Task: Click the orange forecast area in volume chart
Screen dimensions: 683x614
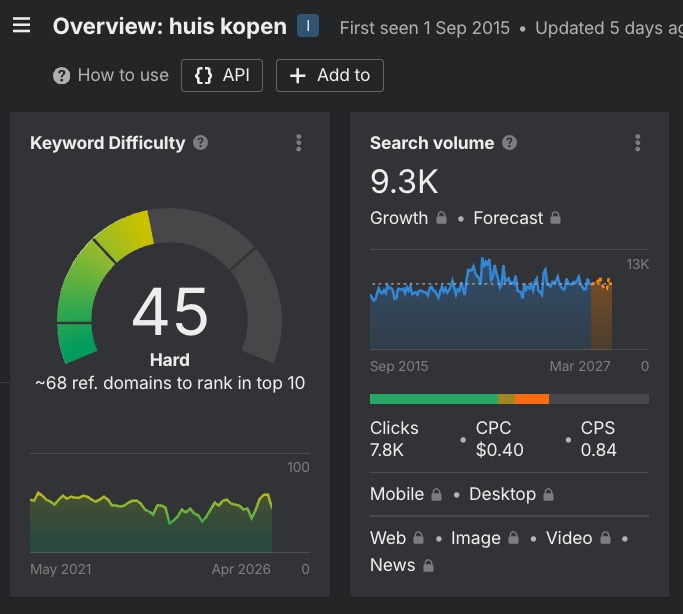Action: 602,315
